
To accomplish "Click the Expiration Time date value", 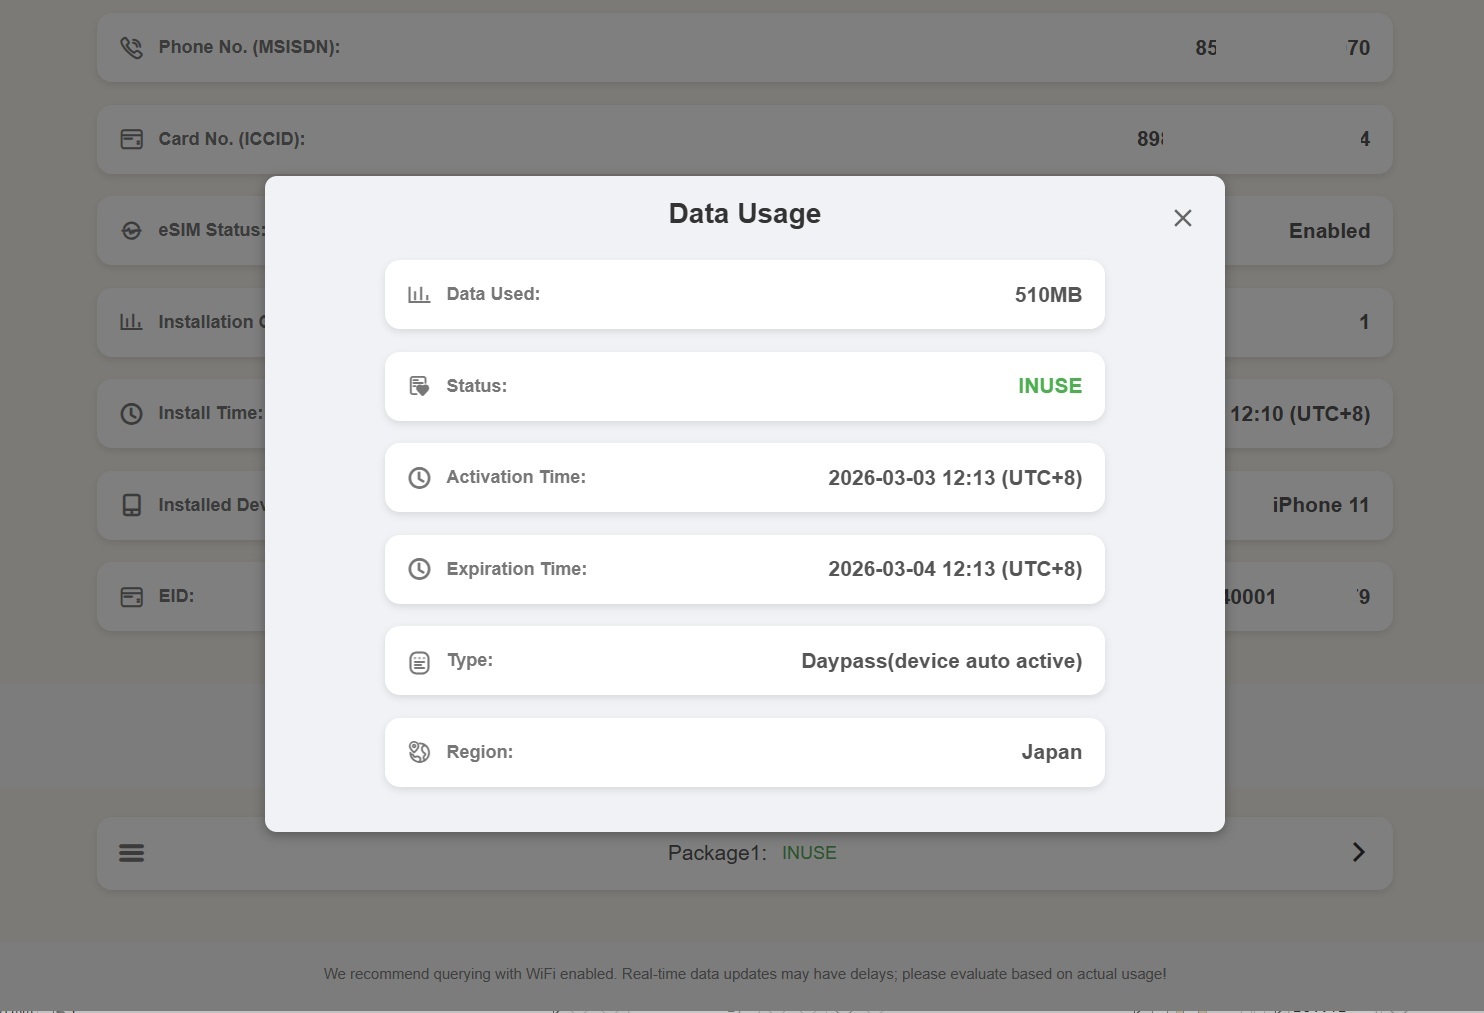I will pyautogui.click(x=954, y=569).
